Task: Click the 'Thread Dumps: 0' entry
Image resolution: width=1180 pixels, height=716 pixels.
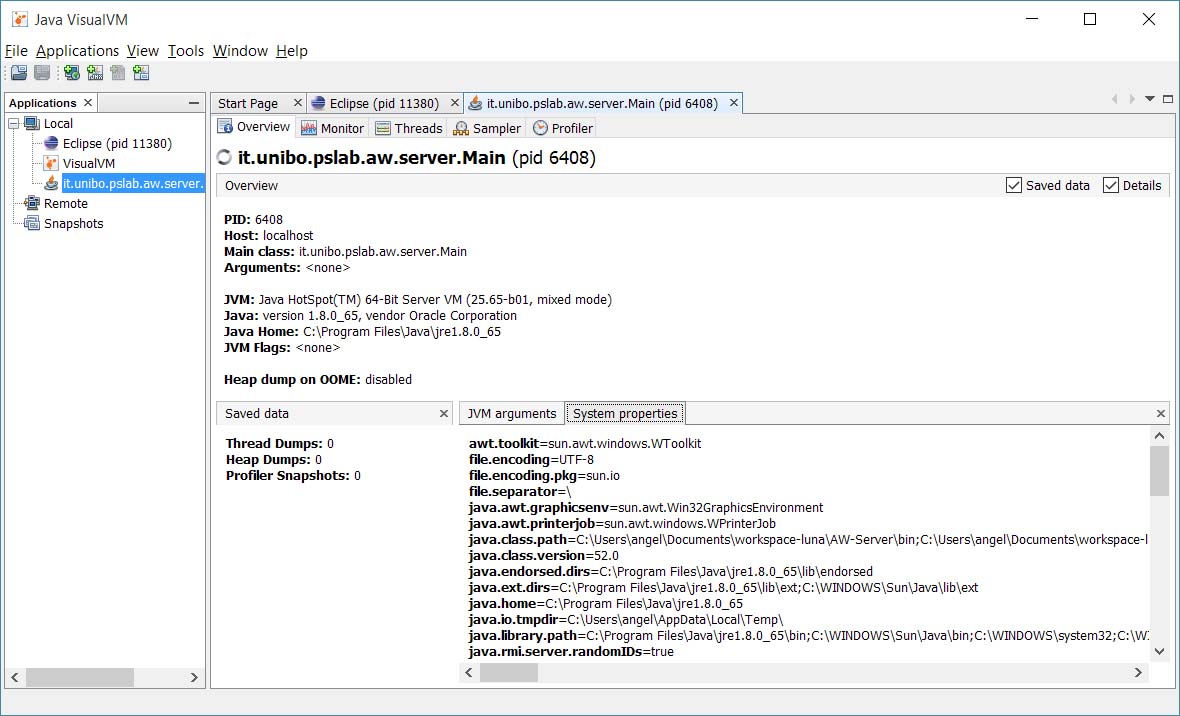Action: [280, 443]
